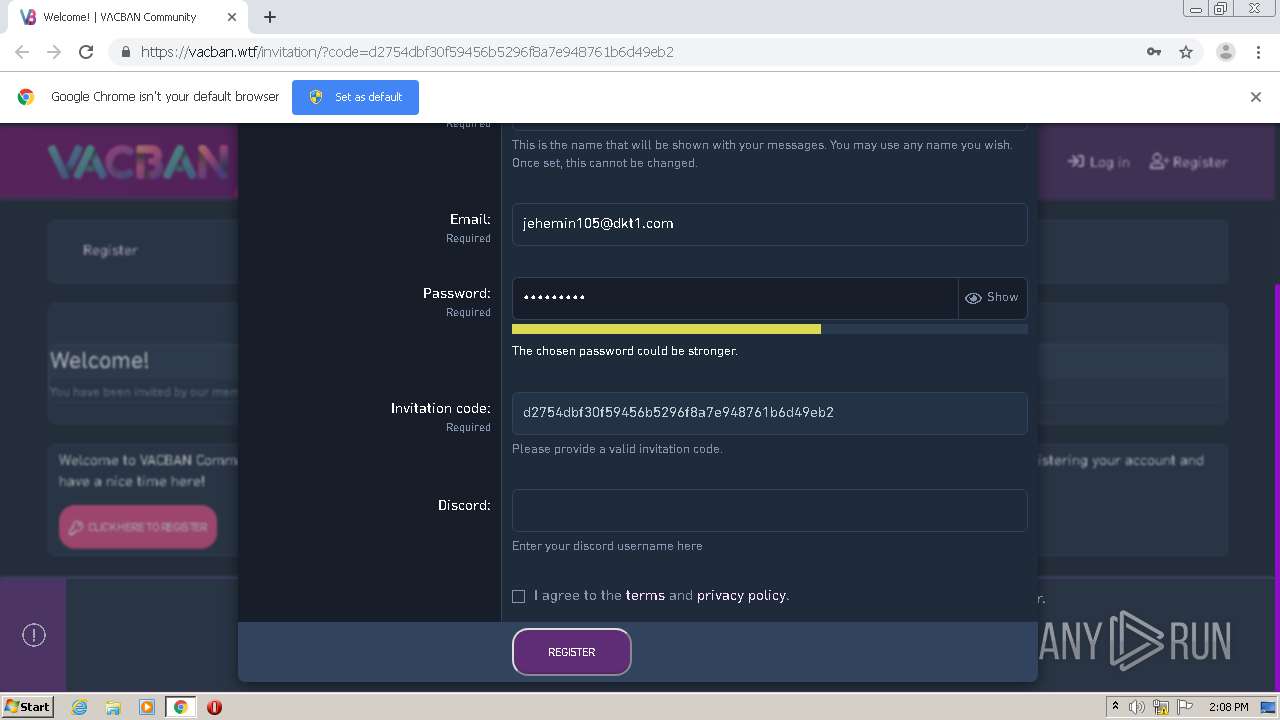The width and height of the screenshot is (1280, 720).
Task: Click the password strength meter bar
Action: (x=769, y=329)
